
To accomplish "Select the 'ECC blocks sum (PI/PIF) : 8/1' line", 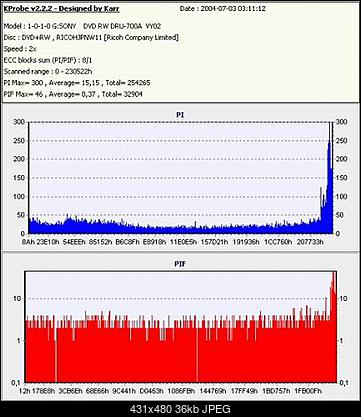I will pyautogui.click(x=48, y=60).
